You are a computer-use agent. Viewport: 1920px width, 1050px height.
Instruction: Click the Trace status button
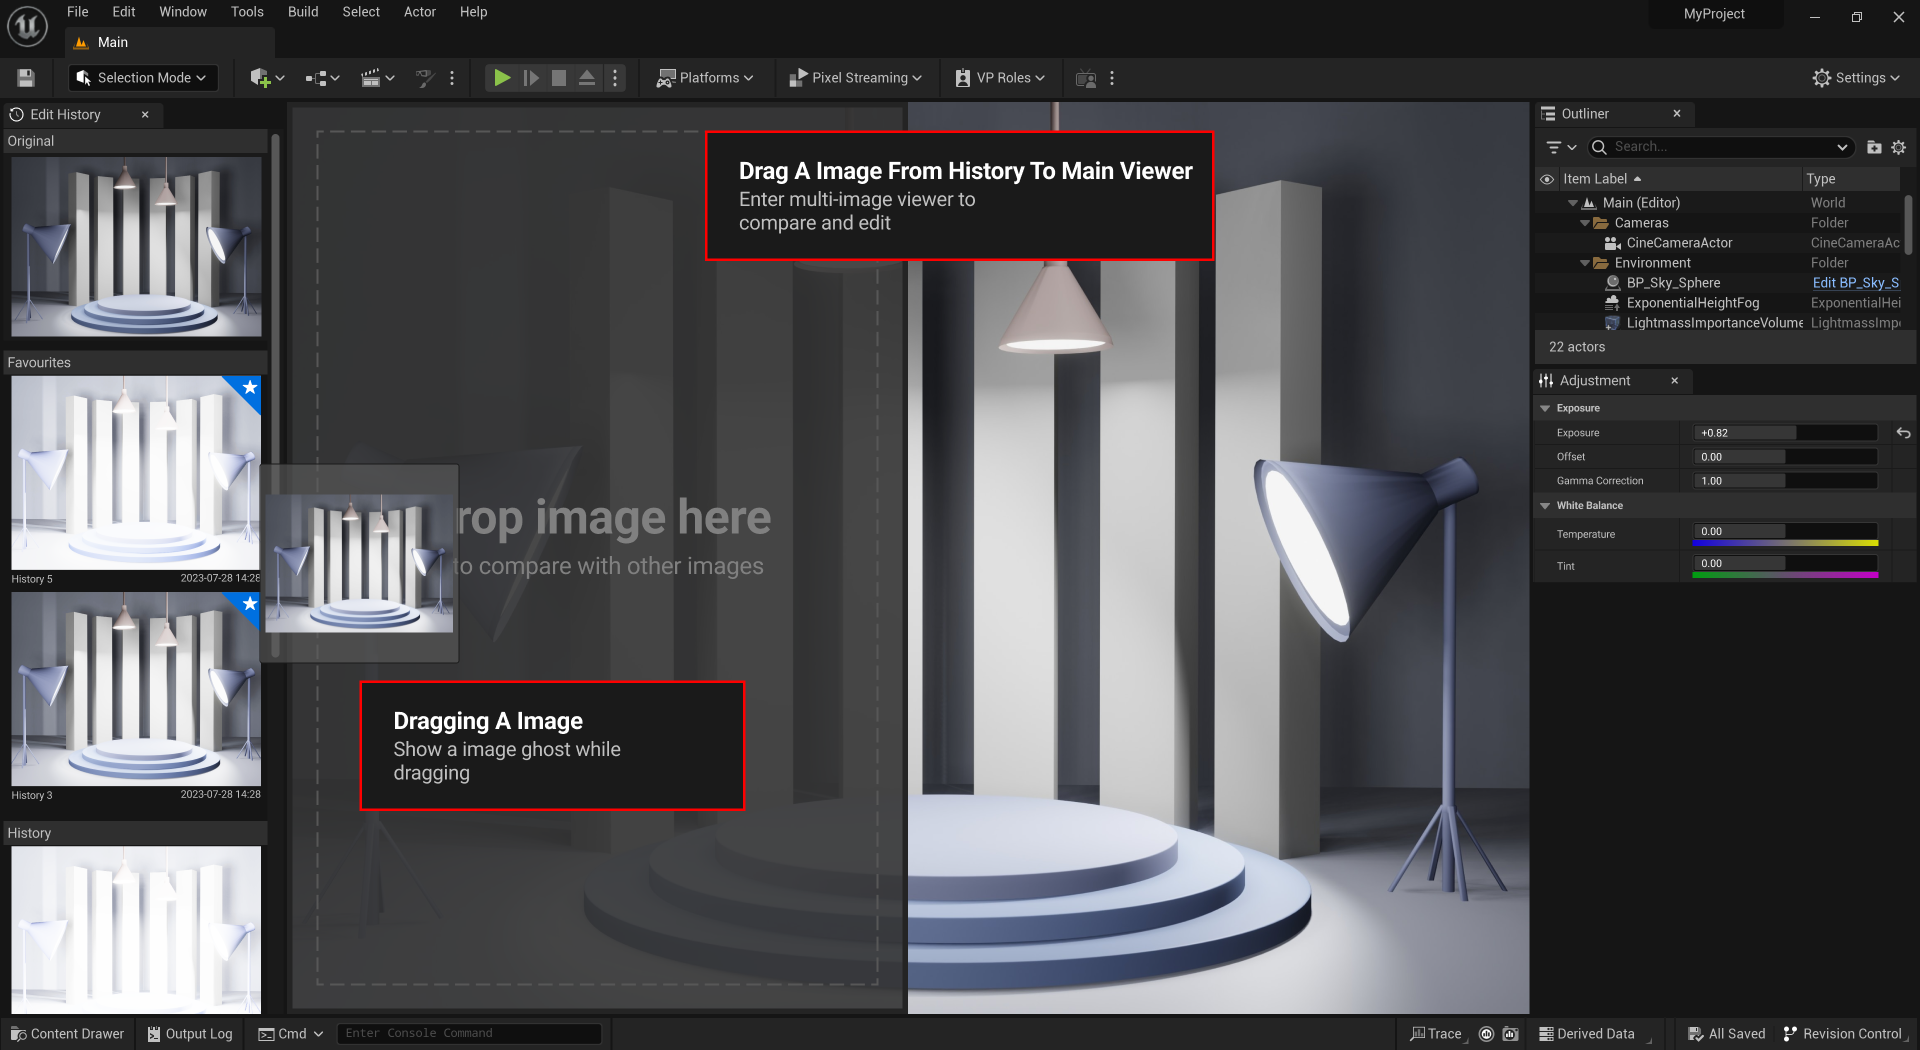[x=1436, y=1034]
